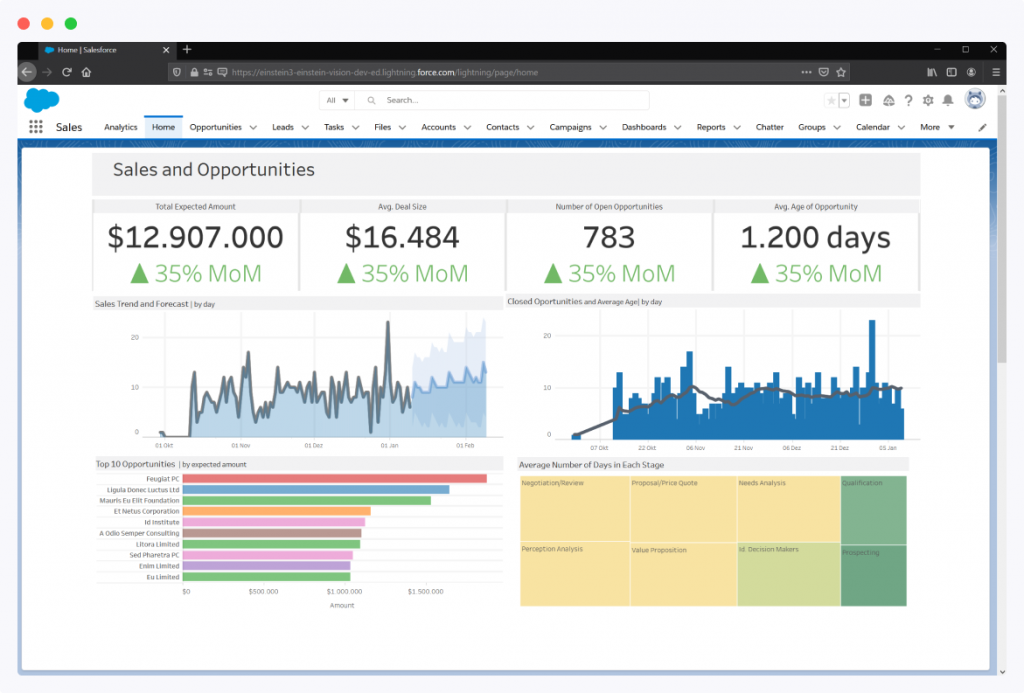Toggle the browser bookmark star
The width and height of the screenshot is (1024, 693).
(841, 72)
